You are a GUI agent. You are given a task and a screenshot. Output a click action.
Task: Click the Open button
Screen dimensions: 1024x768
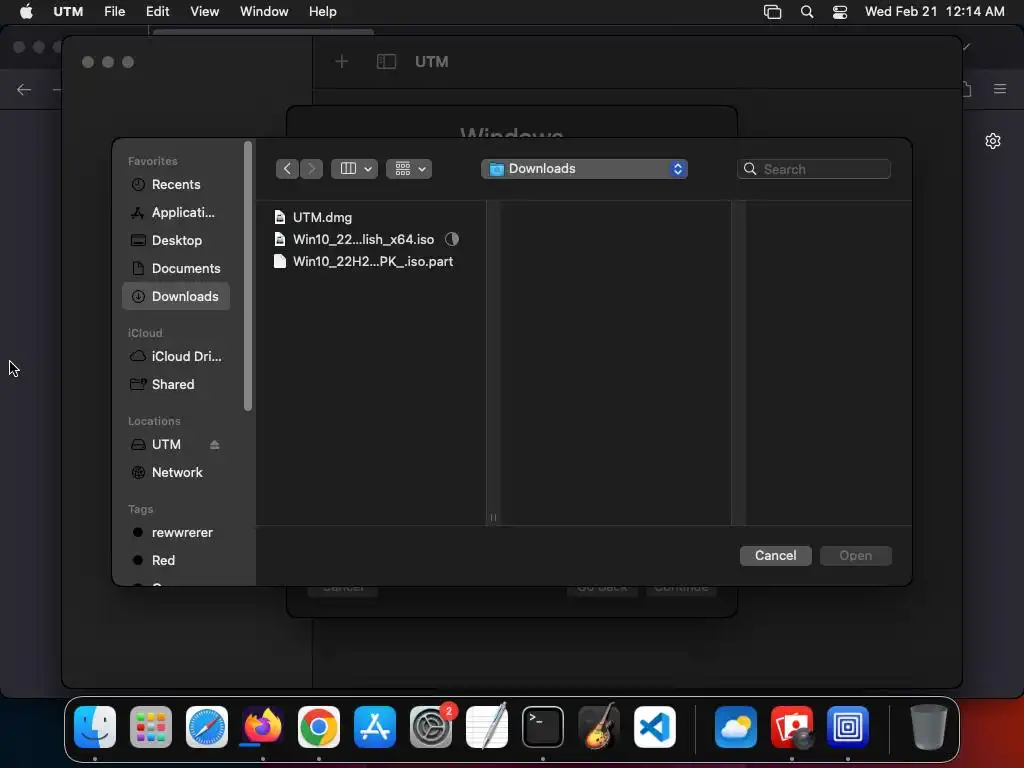click(x=856, y=556)
